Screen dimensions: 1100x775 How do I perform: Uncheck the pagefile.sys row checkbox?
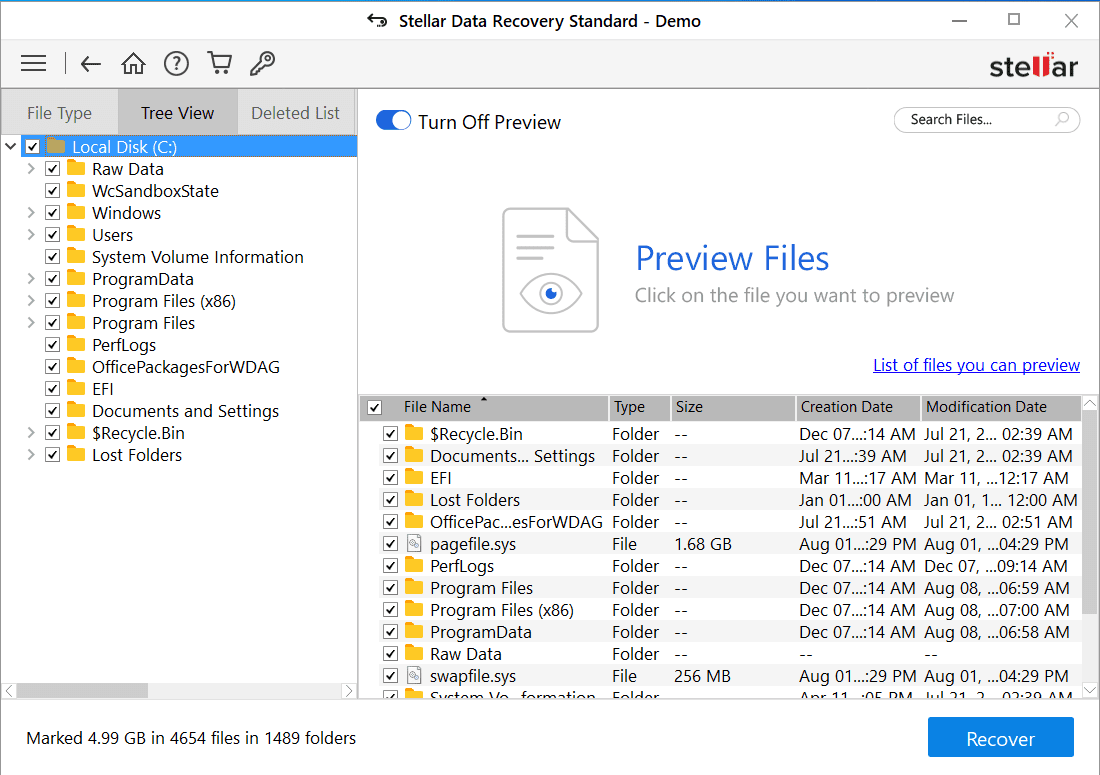pos(391,544)
